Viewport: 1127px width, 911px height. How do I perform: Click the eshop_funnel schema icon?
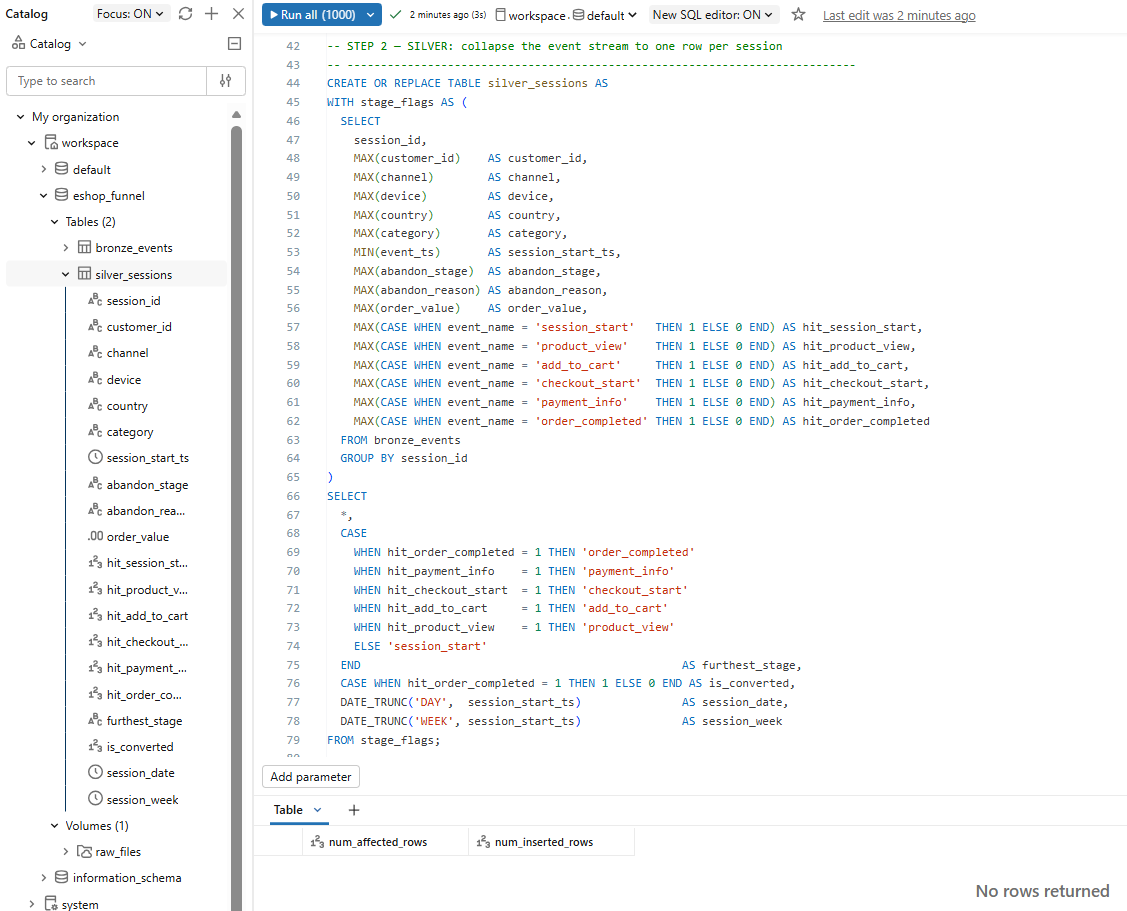pos(62,195)
